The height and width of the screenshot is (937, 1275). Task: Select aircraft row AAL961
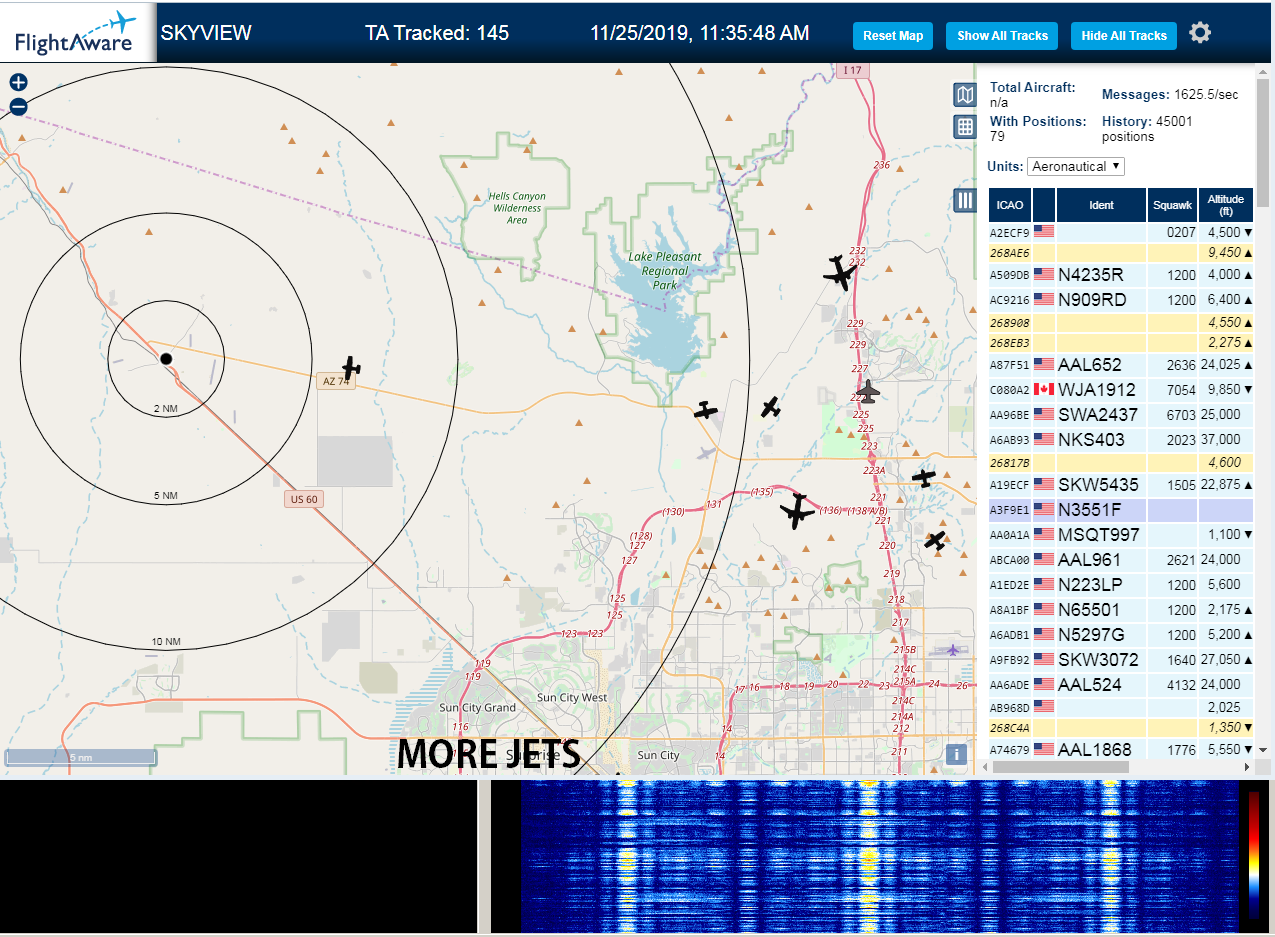(1121, 560)
